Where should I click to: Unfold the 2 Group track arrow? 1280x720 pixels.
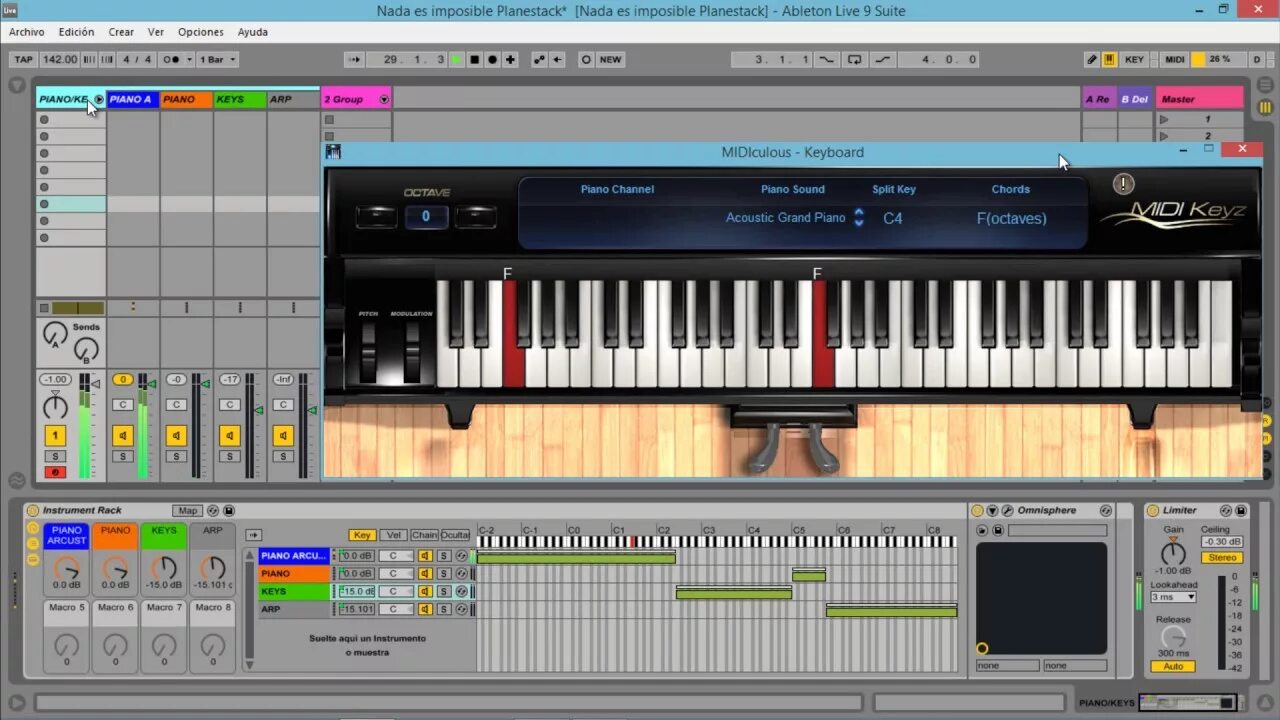pyautogui.click(x=384, y=99)
